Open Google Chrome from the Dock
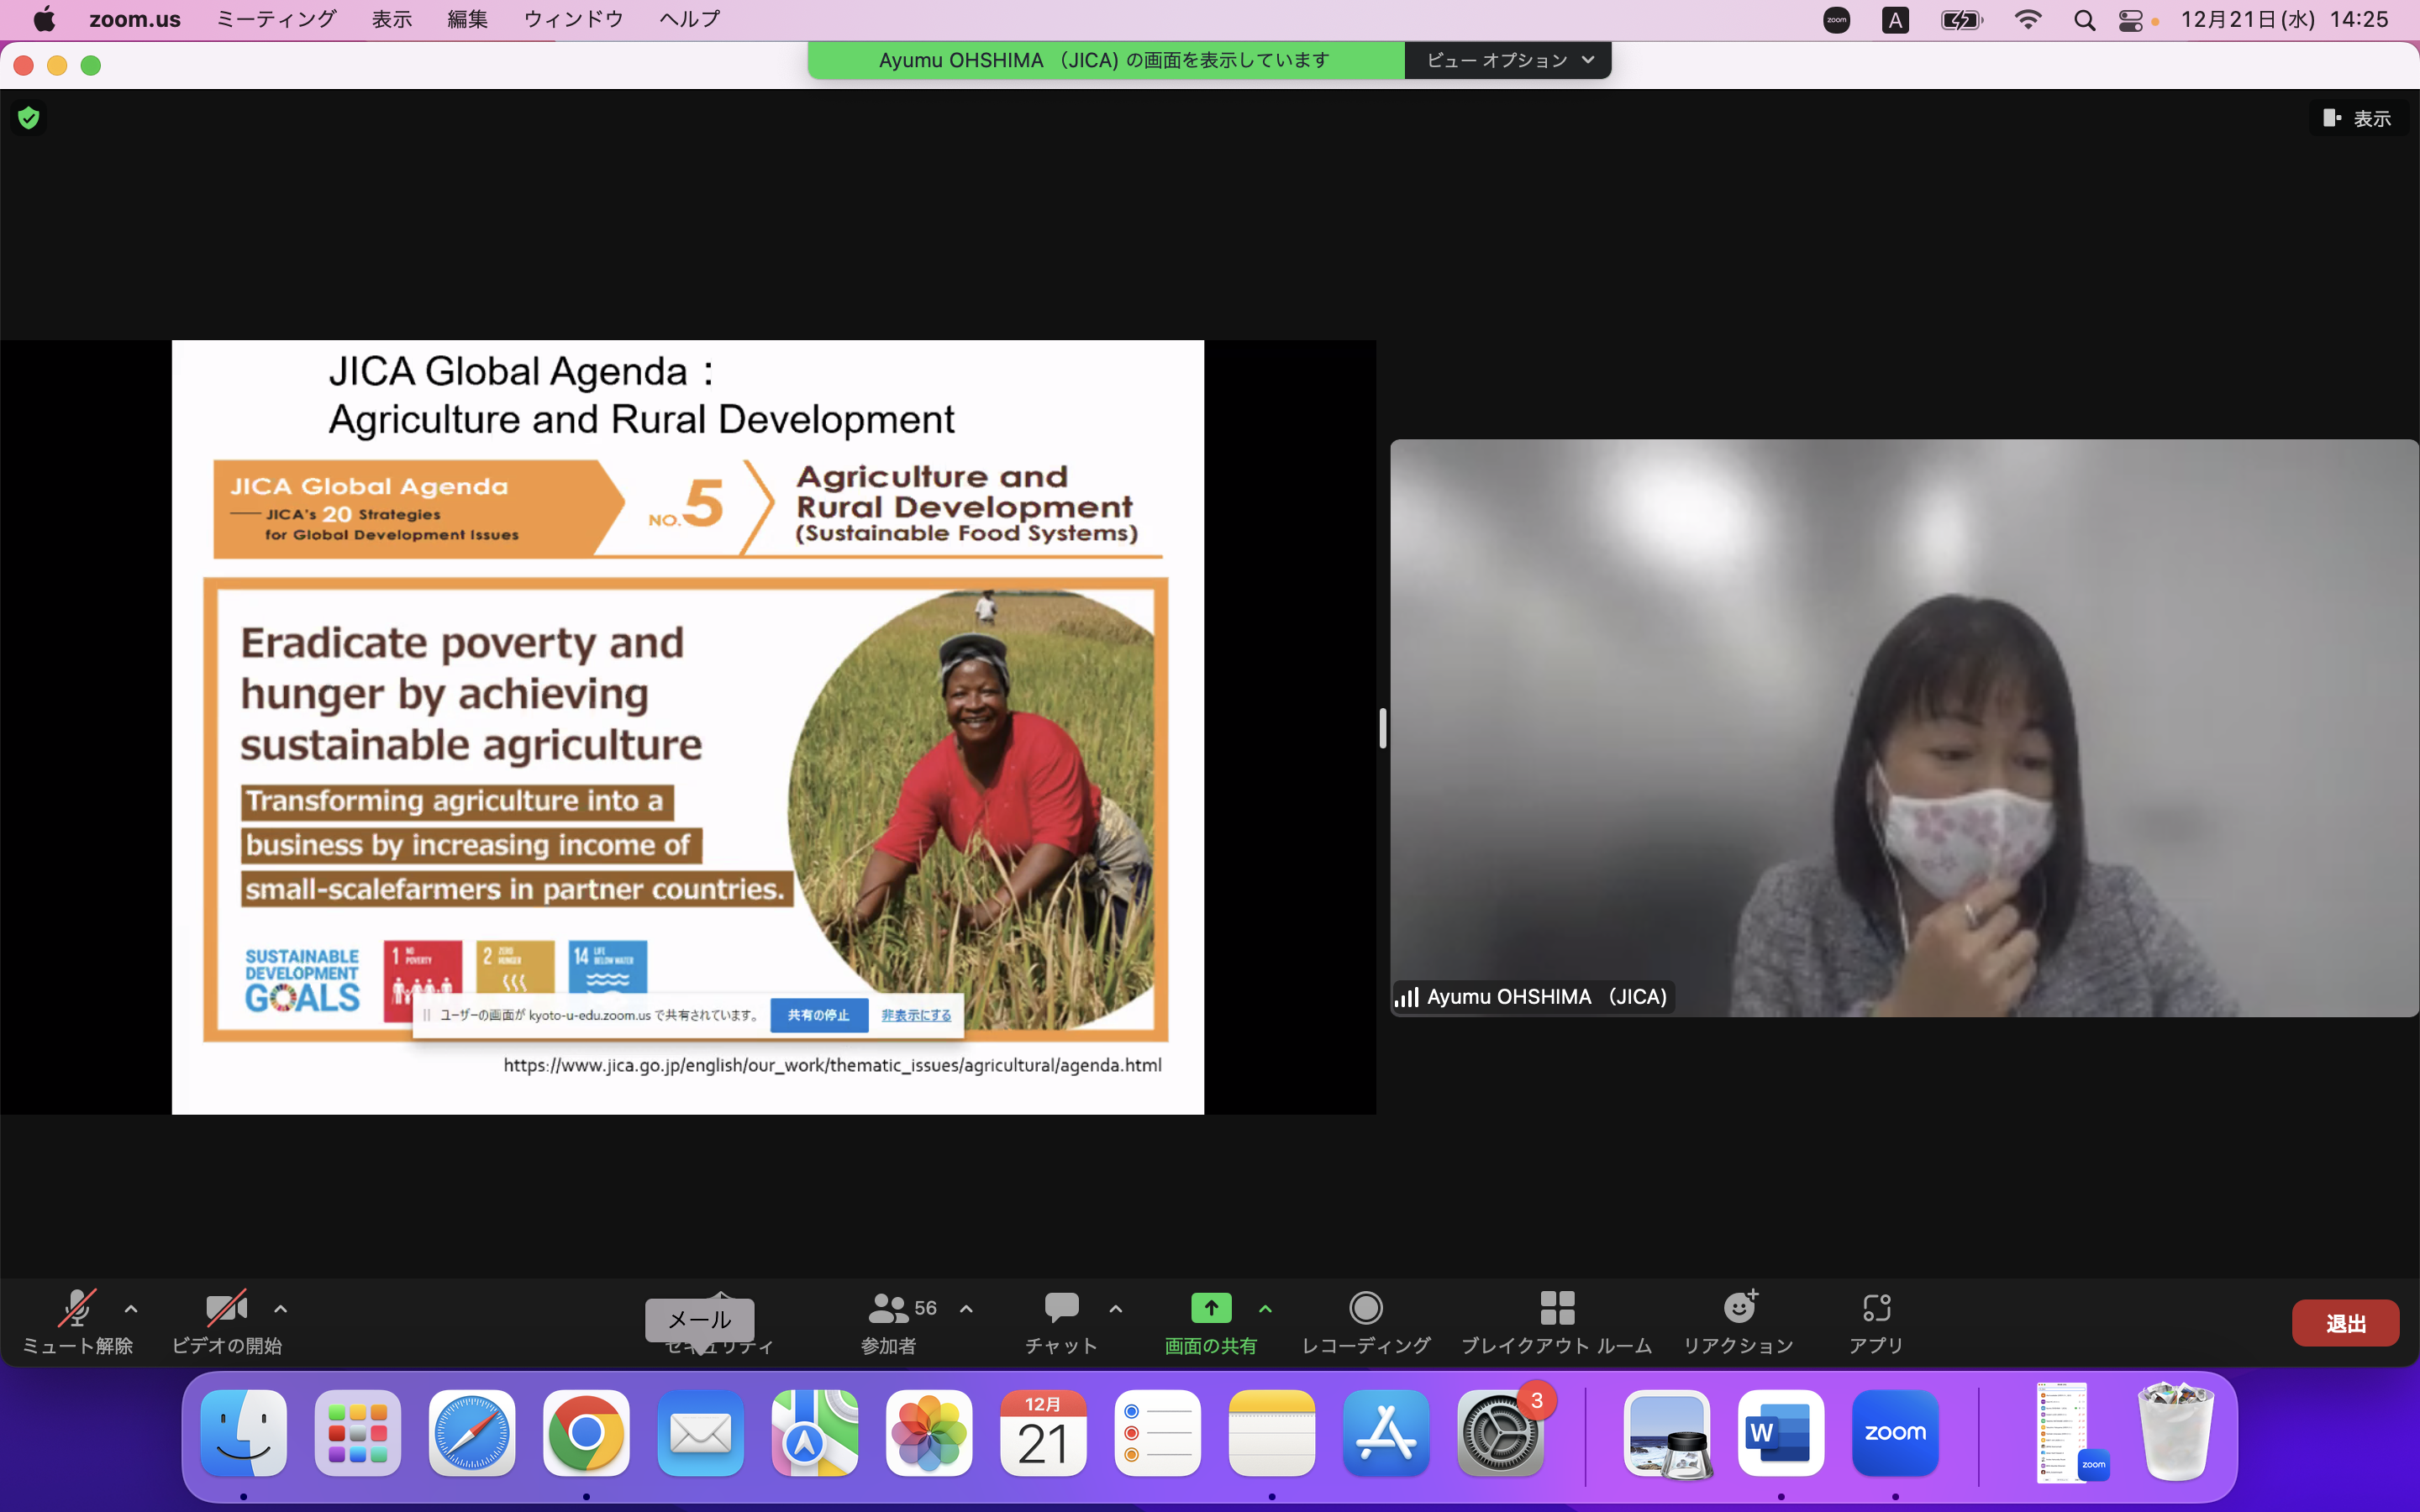 (586, 1433)
